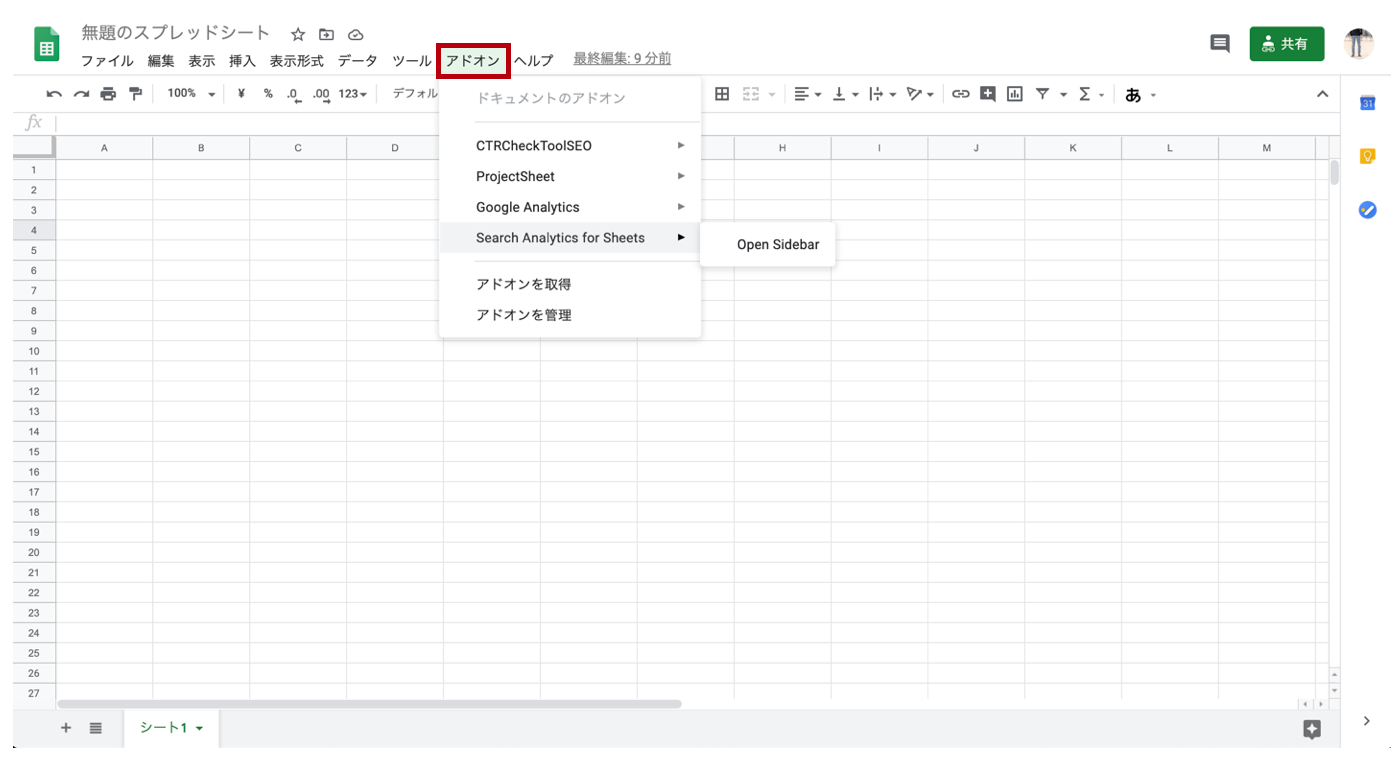
Task: Click the 無題のスプレッドシート title
Action: pyautogui.click(x=176, y=33)
